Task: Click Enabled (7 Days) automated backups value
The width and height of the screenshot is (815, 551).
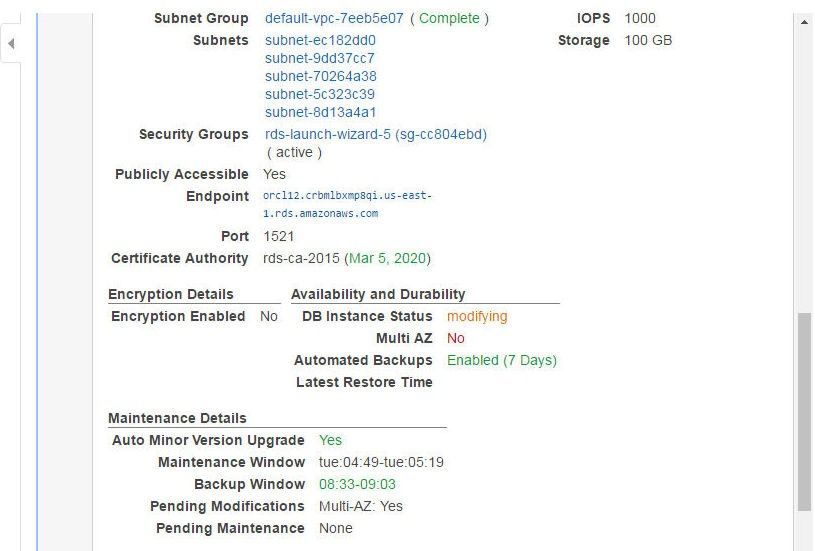Action: coord(502,360)
